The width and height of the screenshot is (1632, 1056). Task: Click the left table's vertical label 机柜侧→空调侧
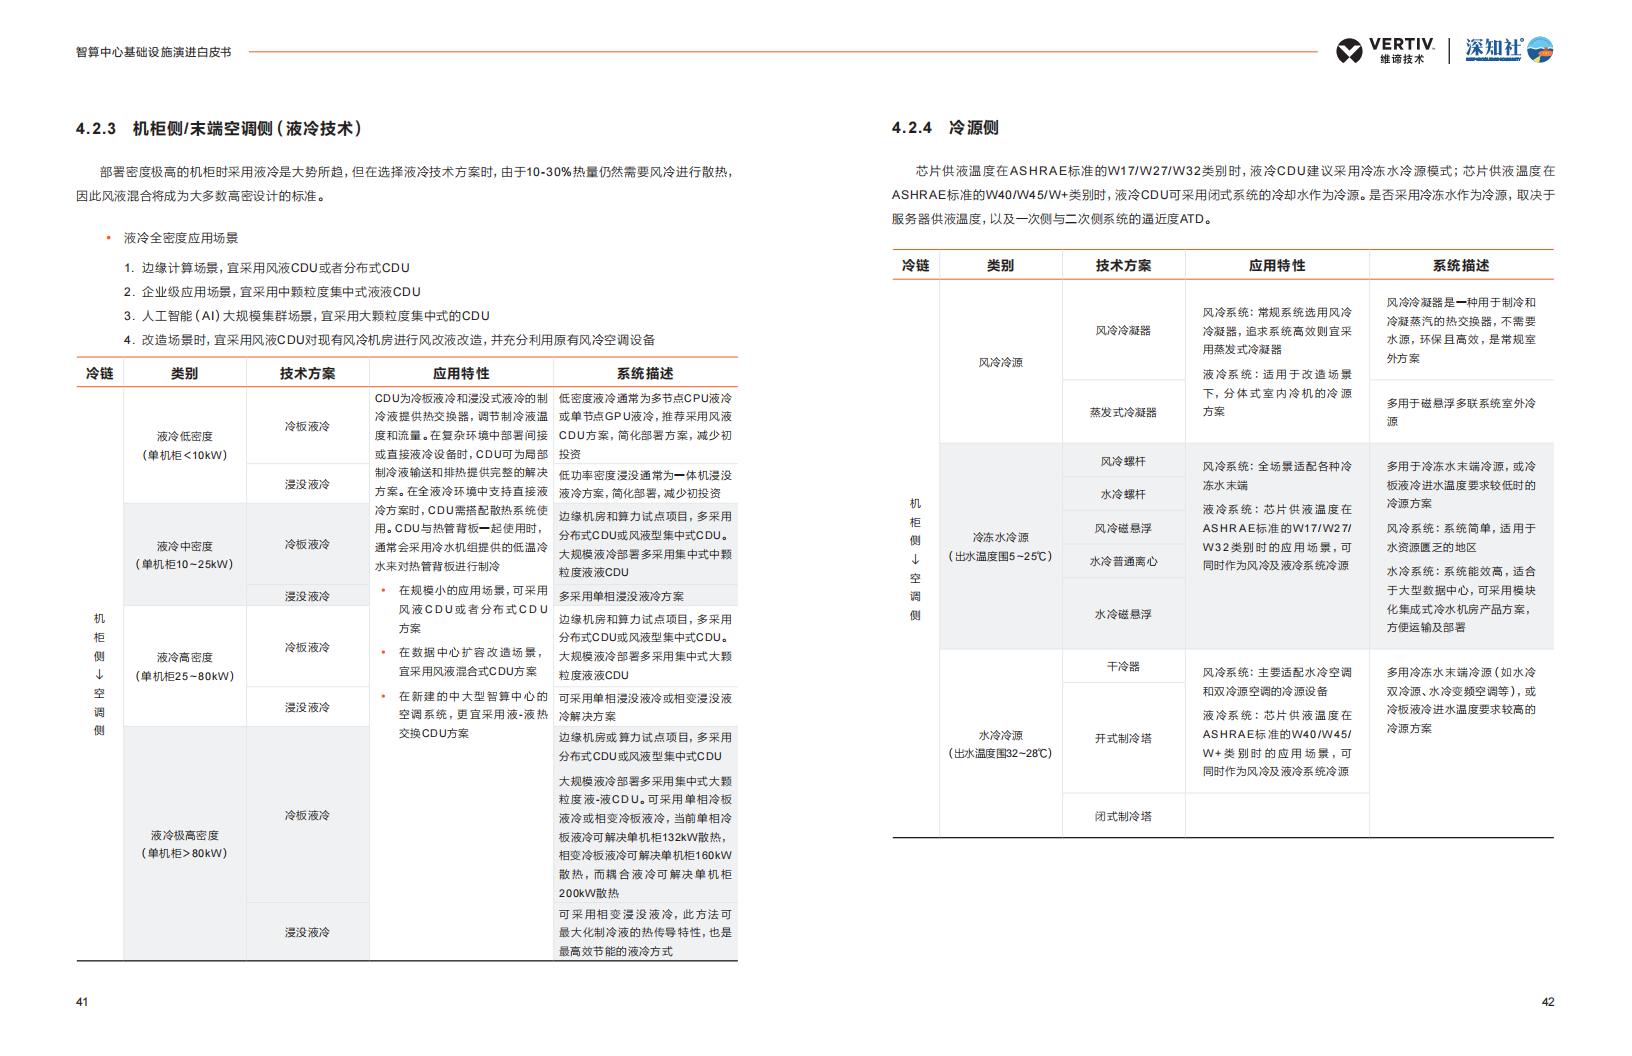[99, 674]
